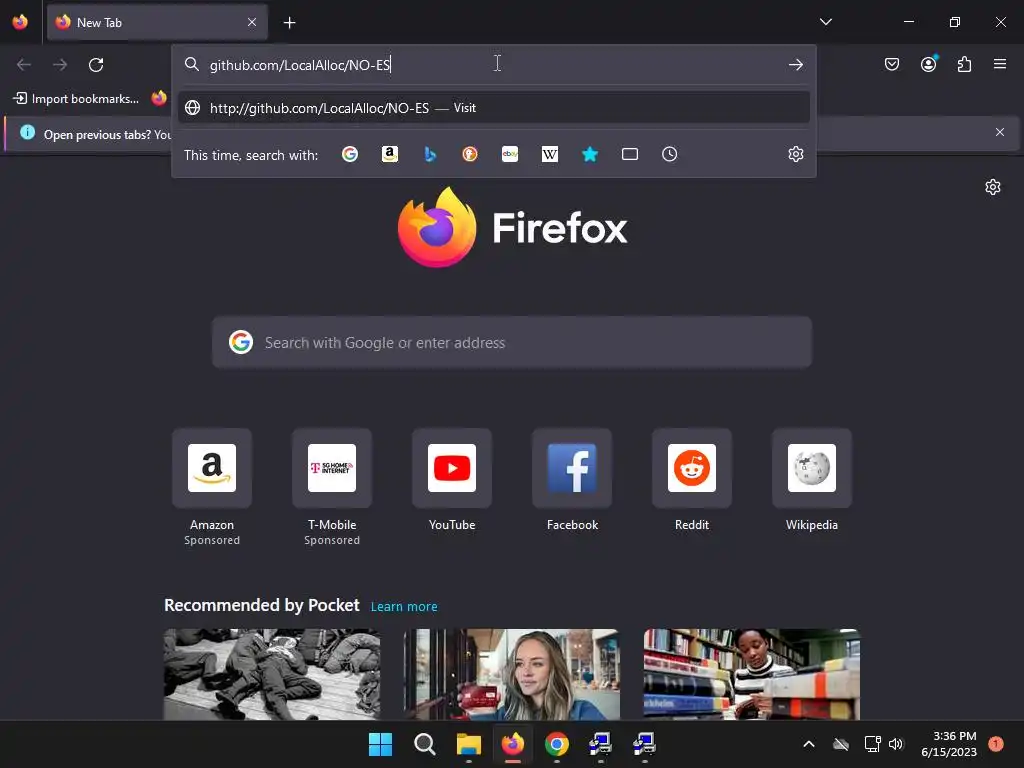This screenshot has width=1024, height=768.
Task: Dismiss the Open previous tabs notification
Action: click(x=1000, y=132)
